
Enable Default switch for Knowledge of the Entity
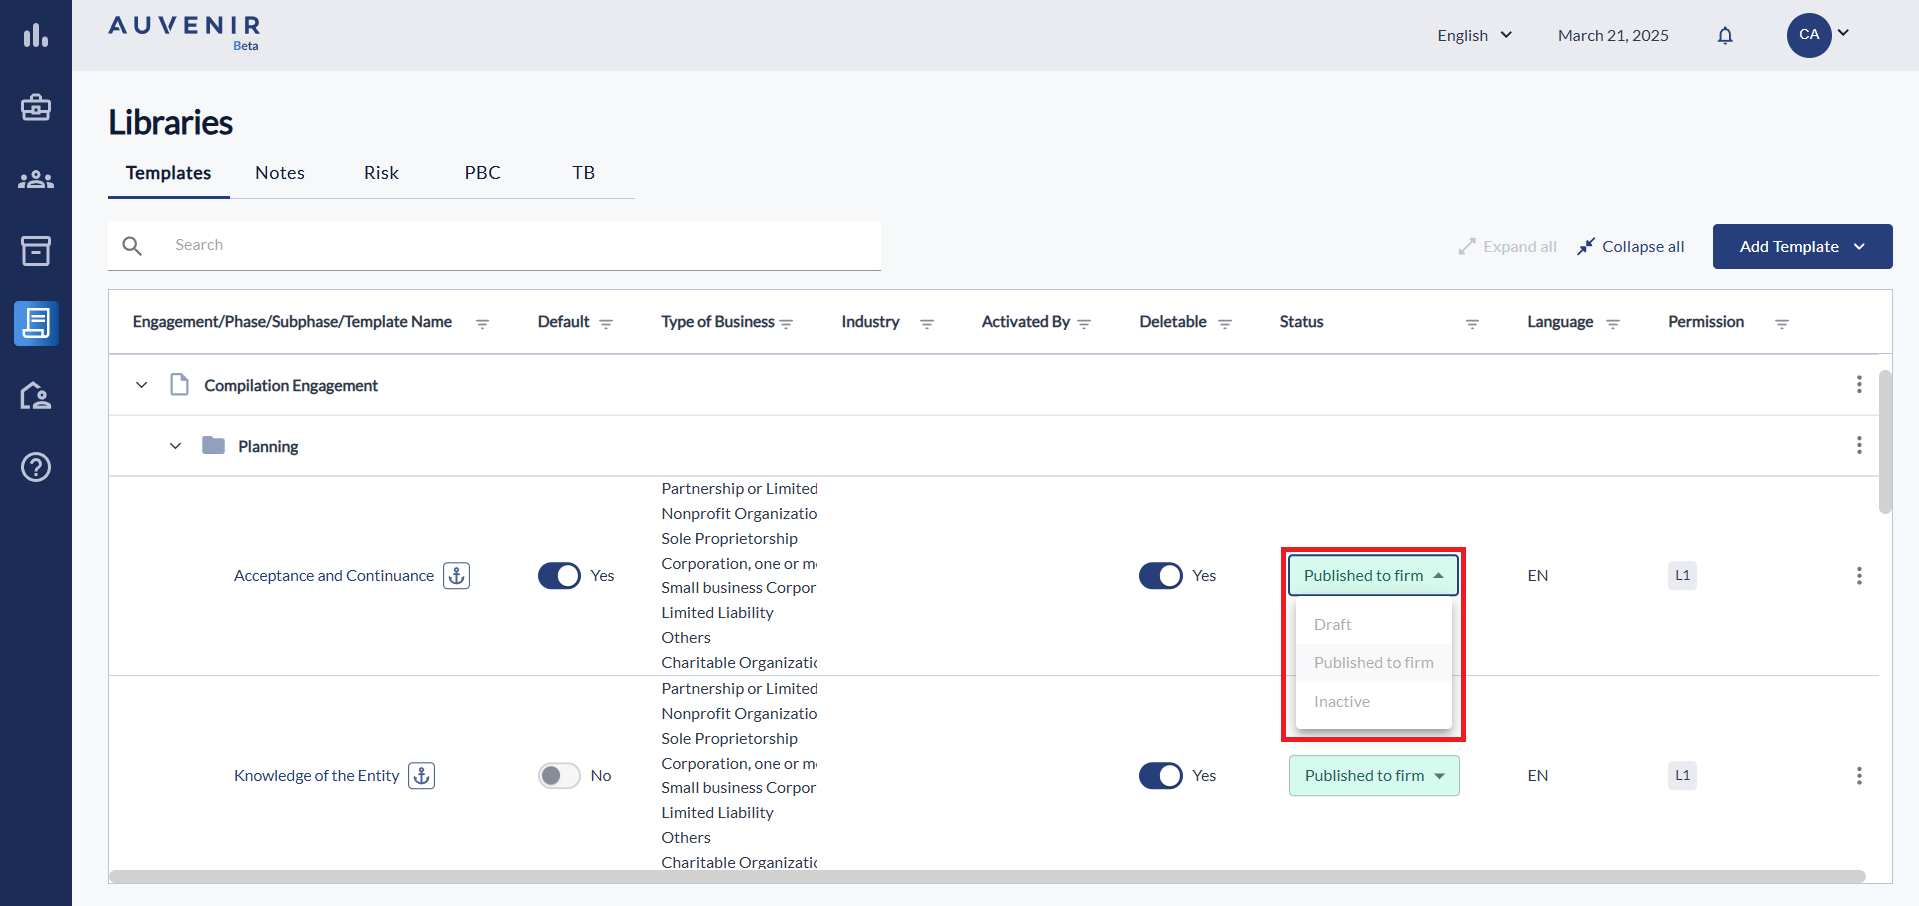coord(559,776)
